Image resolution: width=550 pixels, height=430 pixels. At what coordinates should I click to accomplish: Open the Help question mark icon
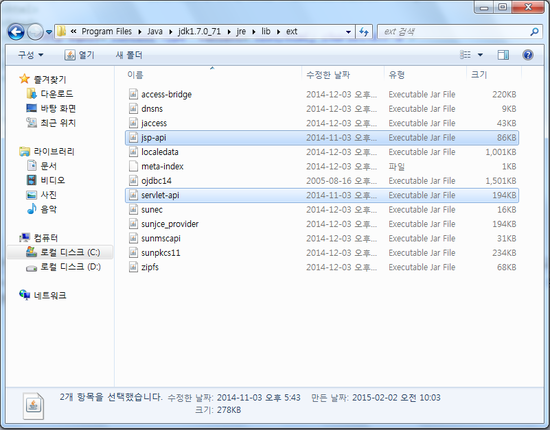click(x=528, y=55)
